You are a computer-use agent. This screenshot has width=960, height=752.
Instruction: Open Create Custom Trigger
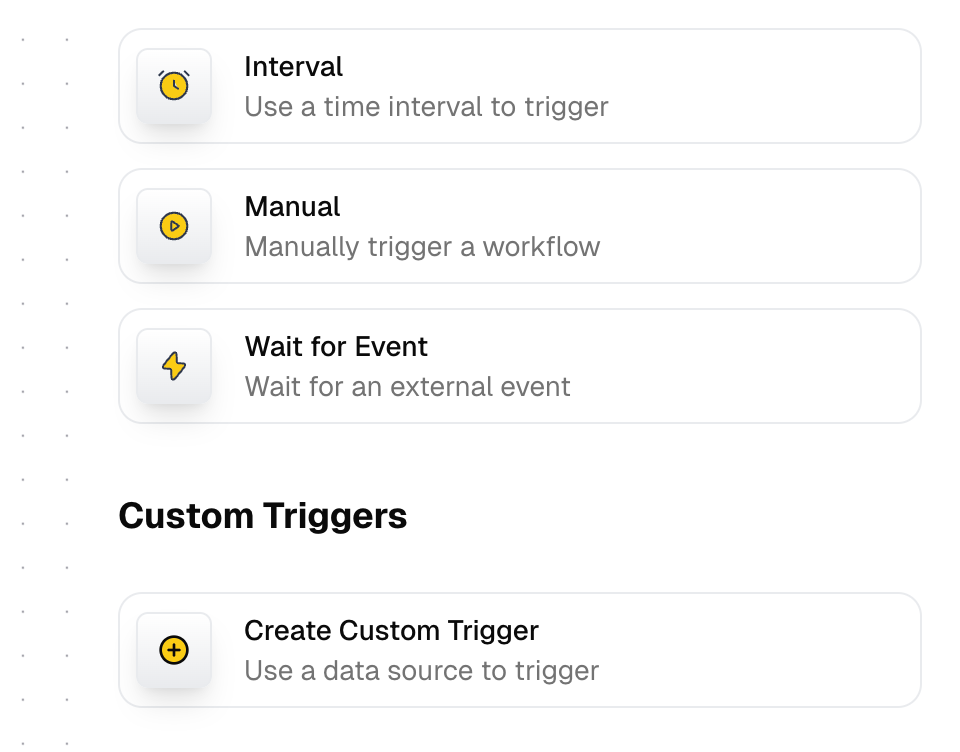(x=519, y=650)
